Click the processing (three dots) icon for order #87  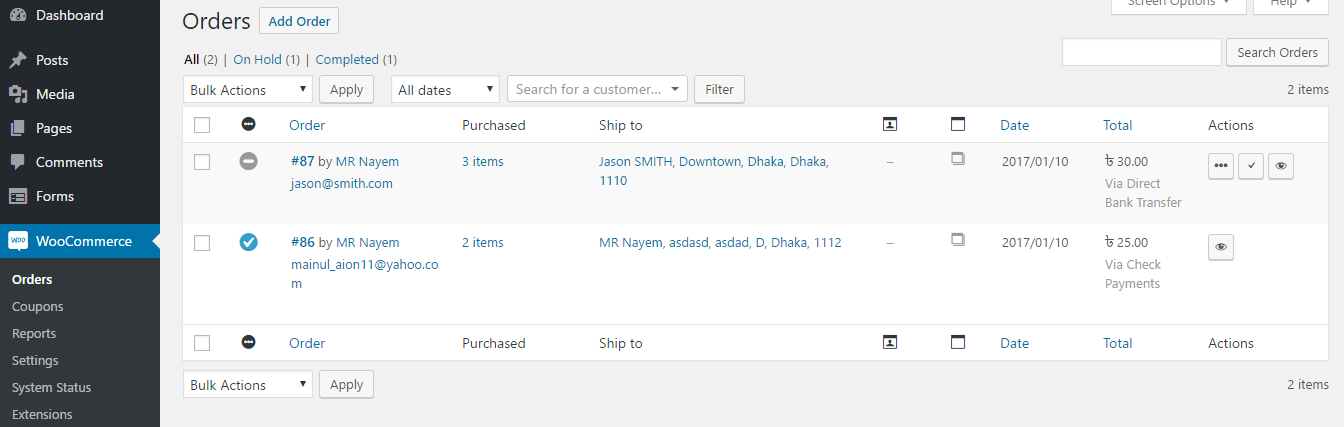(x=1220, y=167)
